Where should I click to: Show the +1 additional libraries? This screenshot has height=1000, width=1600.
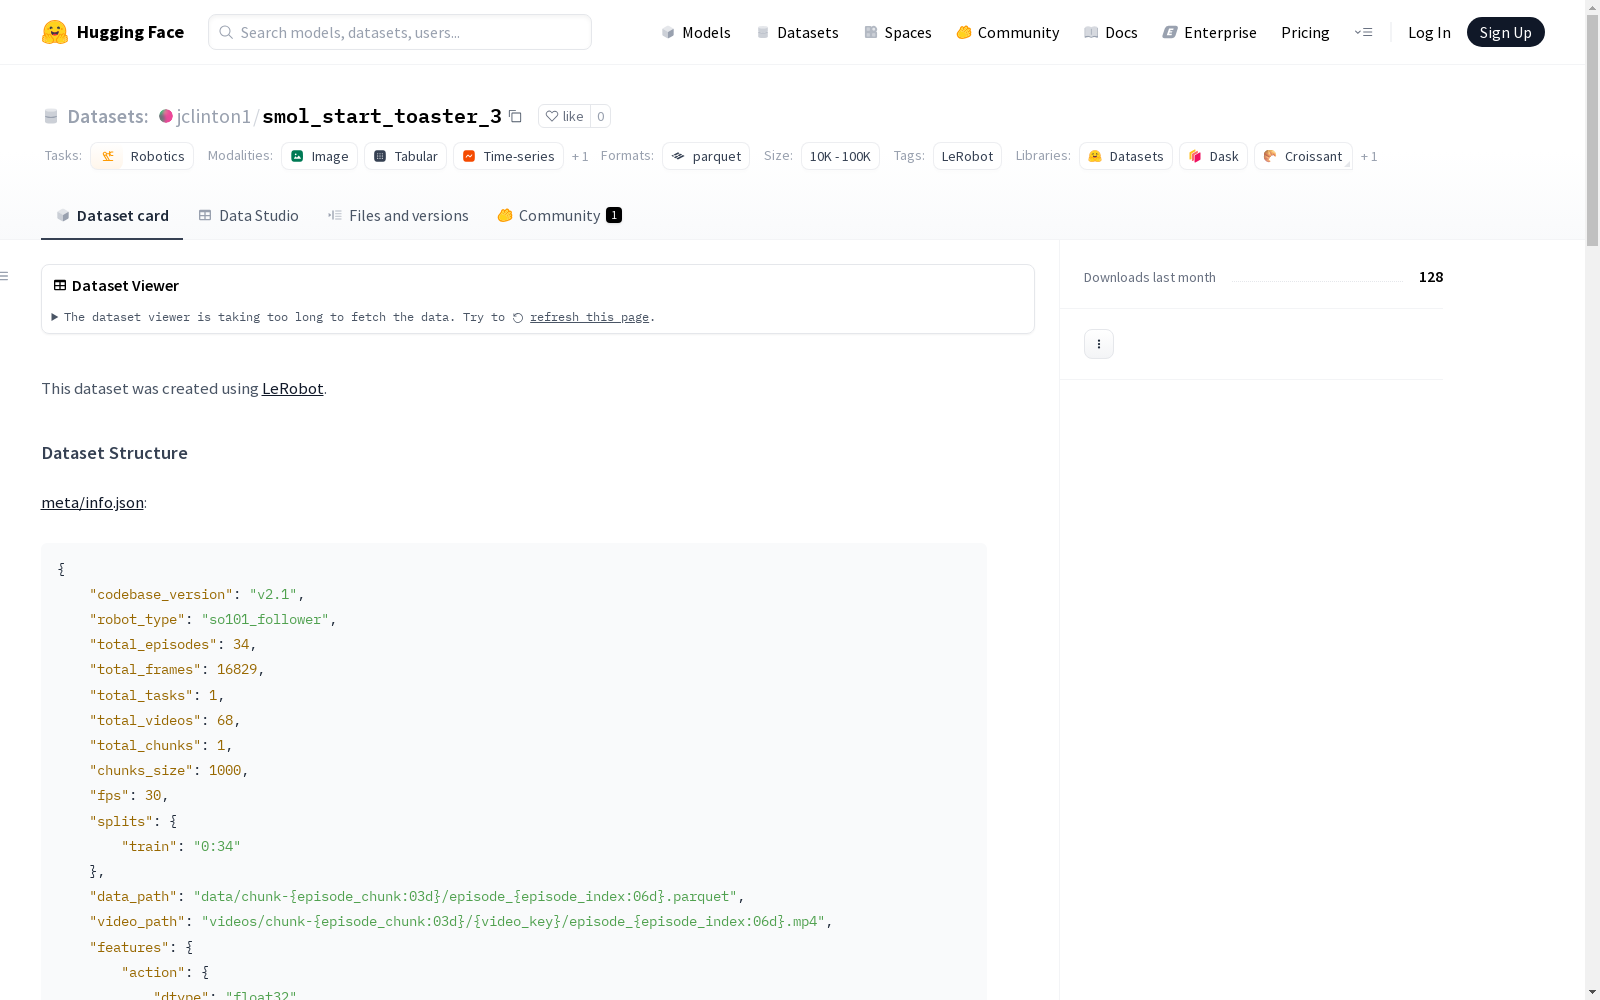coord(1369,156)
